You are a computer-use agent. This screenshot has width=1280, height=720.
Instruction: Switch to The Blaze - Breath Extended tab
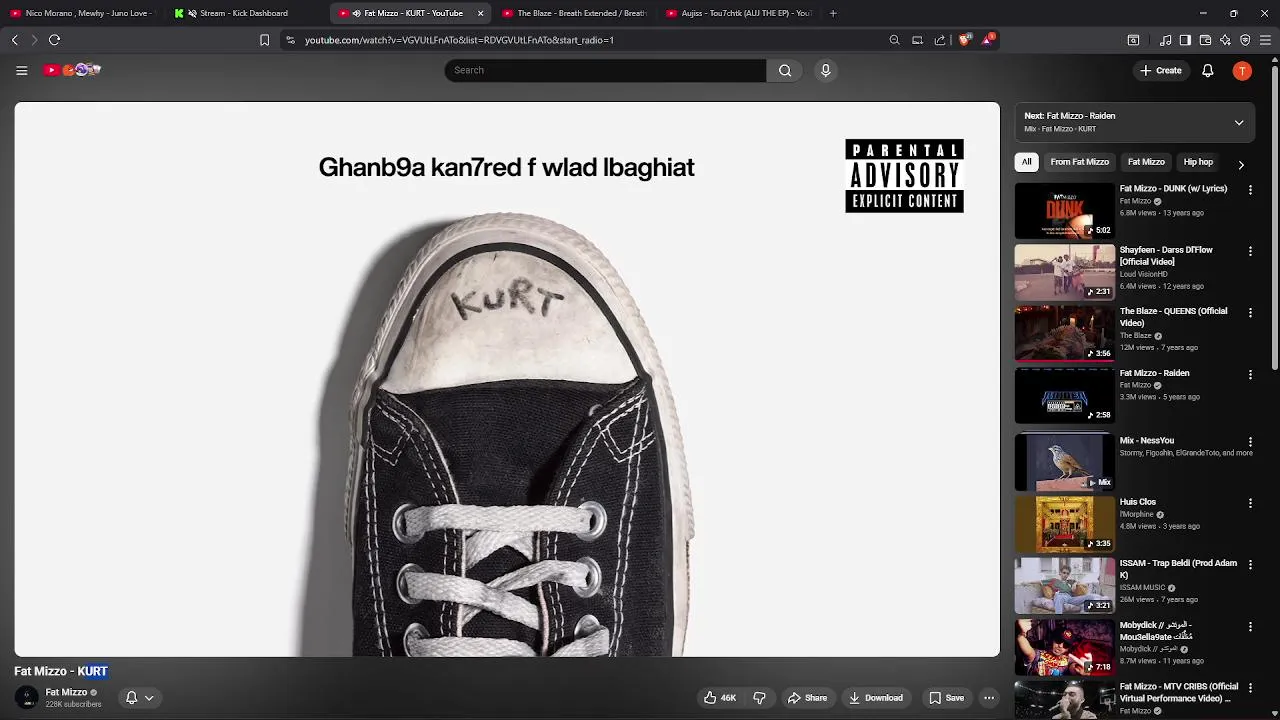tap(575, 13)
